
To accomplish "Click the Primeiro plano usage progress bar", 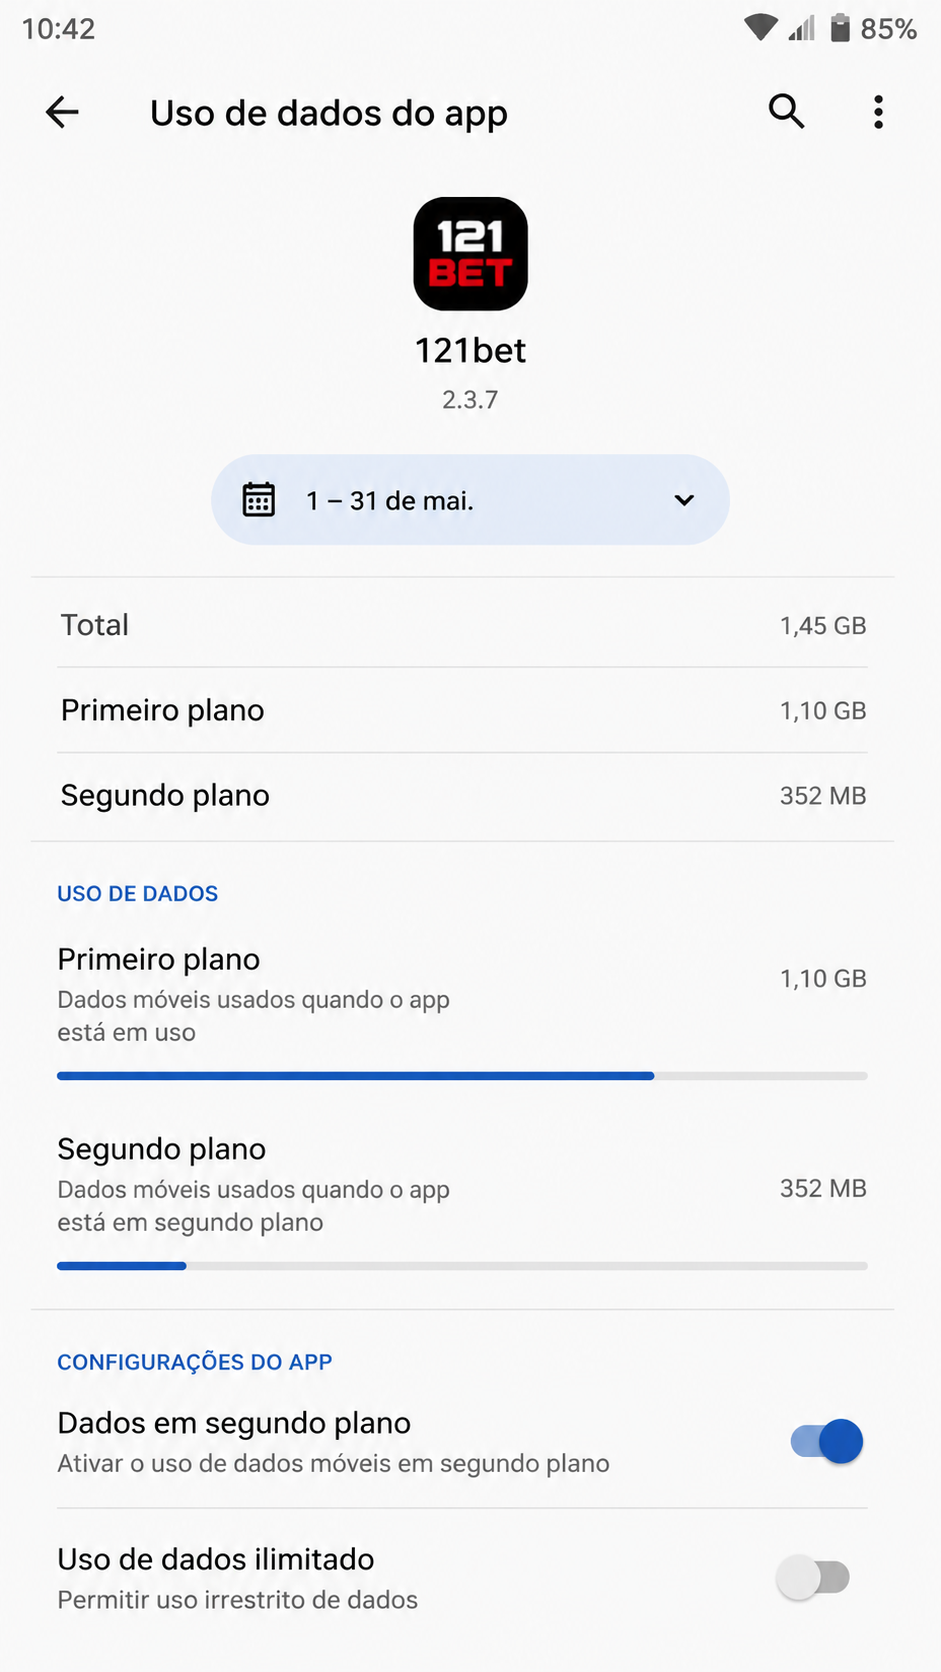I will click(462, 1076).
